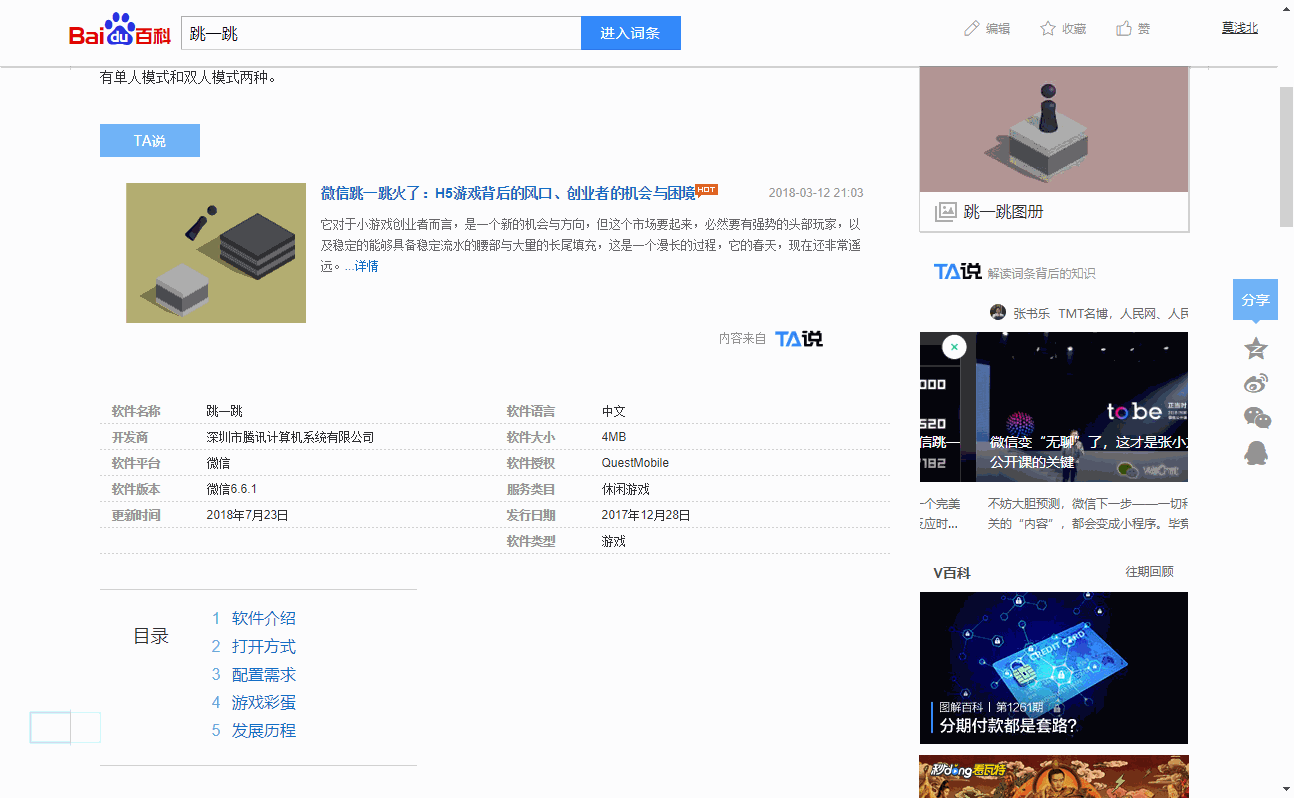The image size is (1294, 798).
Task: Share to WeChat from the sidebar
Action: pyautogui.click(x=1256, y=417)
